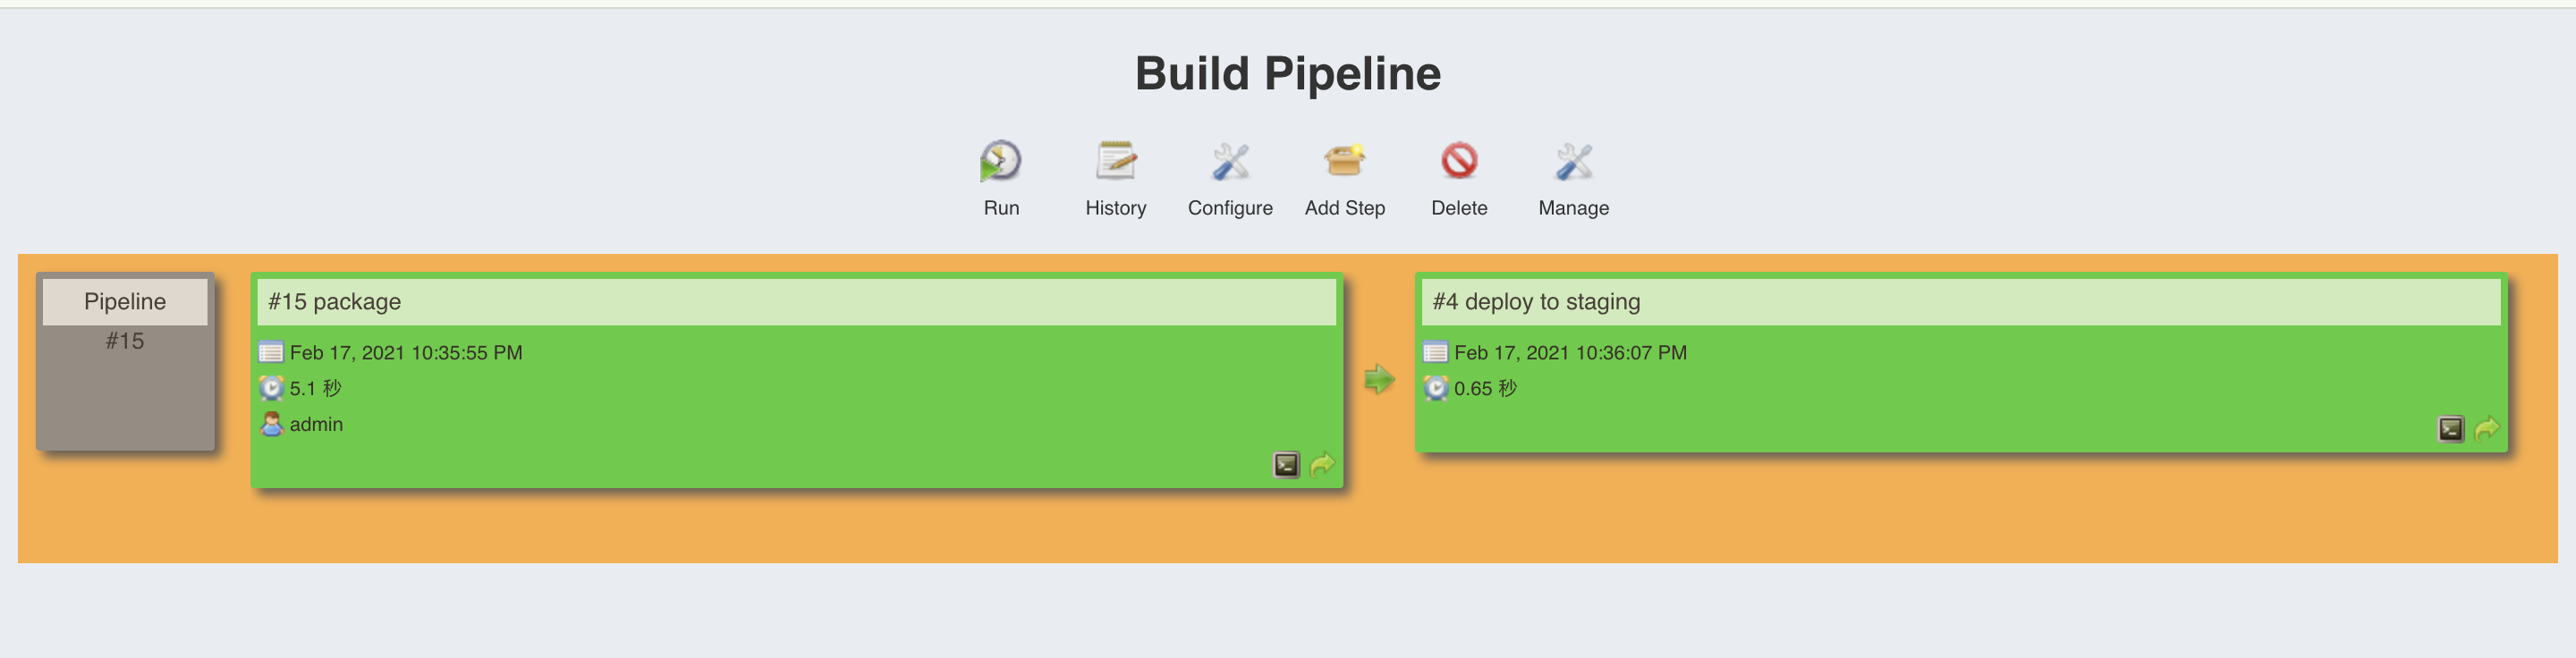2576x658 pixels.
Task: Click the calendar icon in #15 package
Action: click(x=271, y=353)
